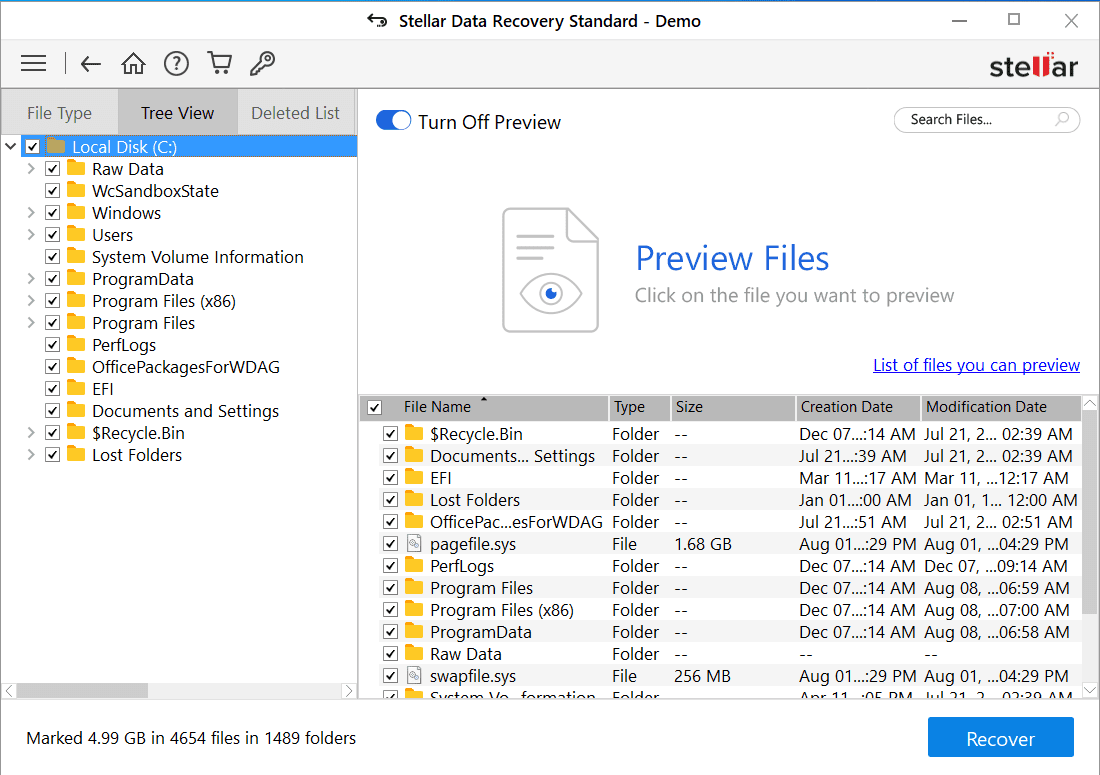Click the file list scrollbar up arrow

coord(1089,403)
